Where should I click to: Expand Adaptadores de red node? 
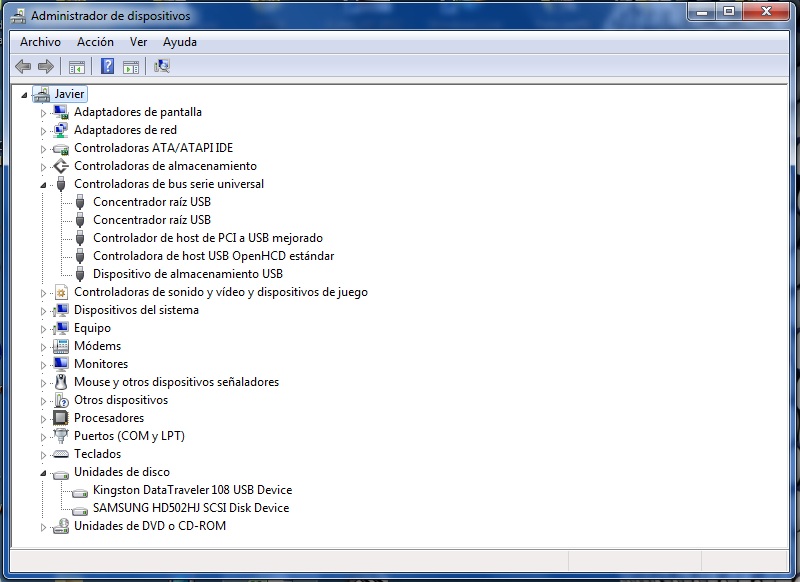(x=43, y=131)
